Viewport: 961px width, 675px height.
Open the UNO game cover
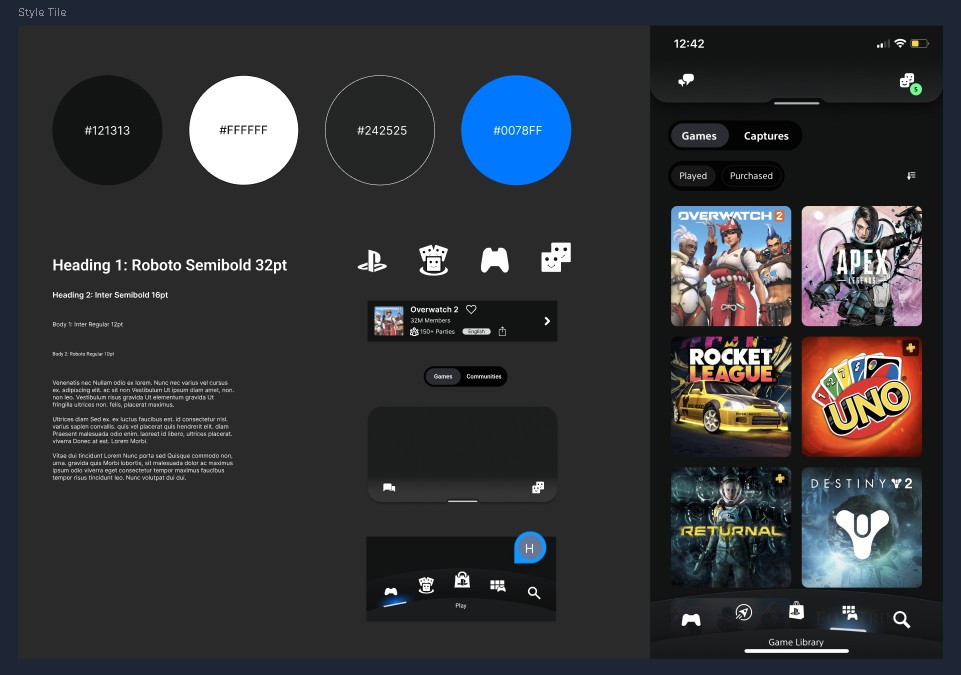tap(862, 397)
